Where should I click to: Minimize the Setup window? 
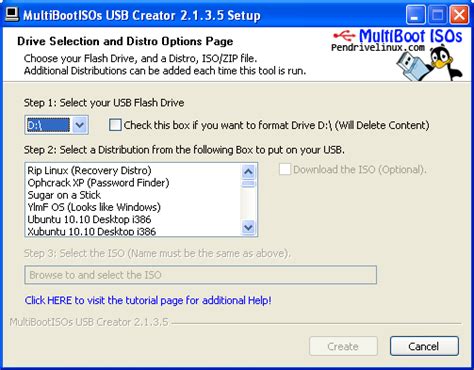pyautogui.click(x=416, y=15)
